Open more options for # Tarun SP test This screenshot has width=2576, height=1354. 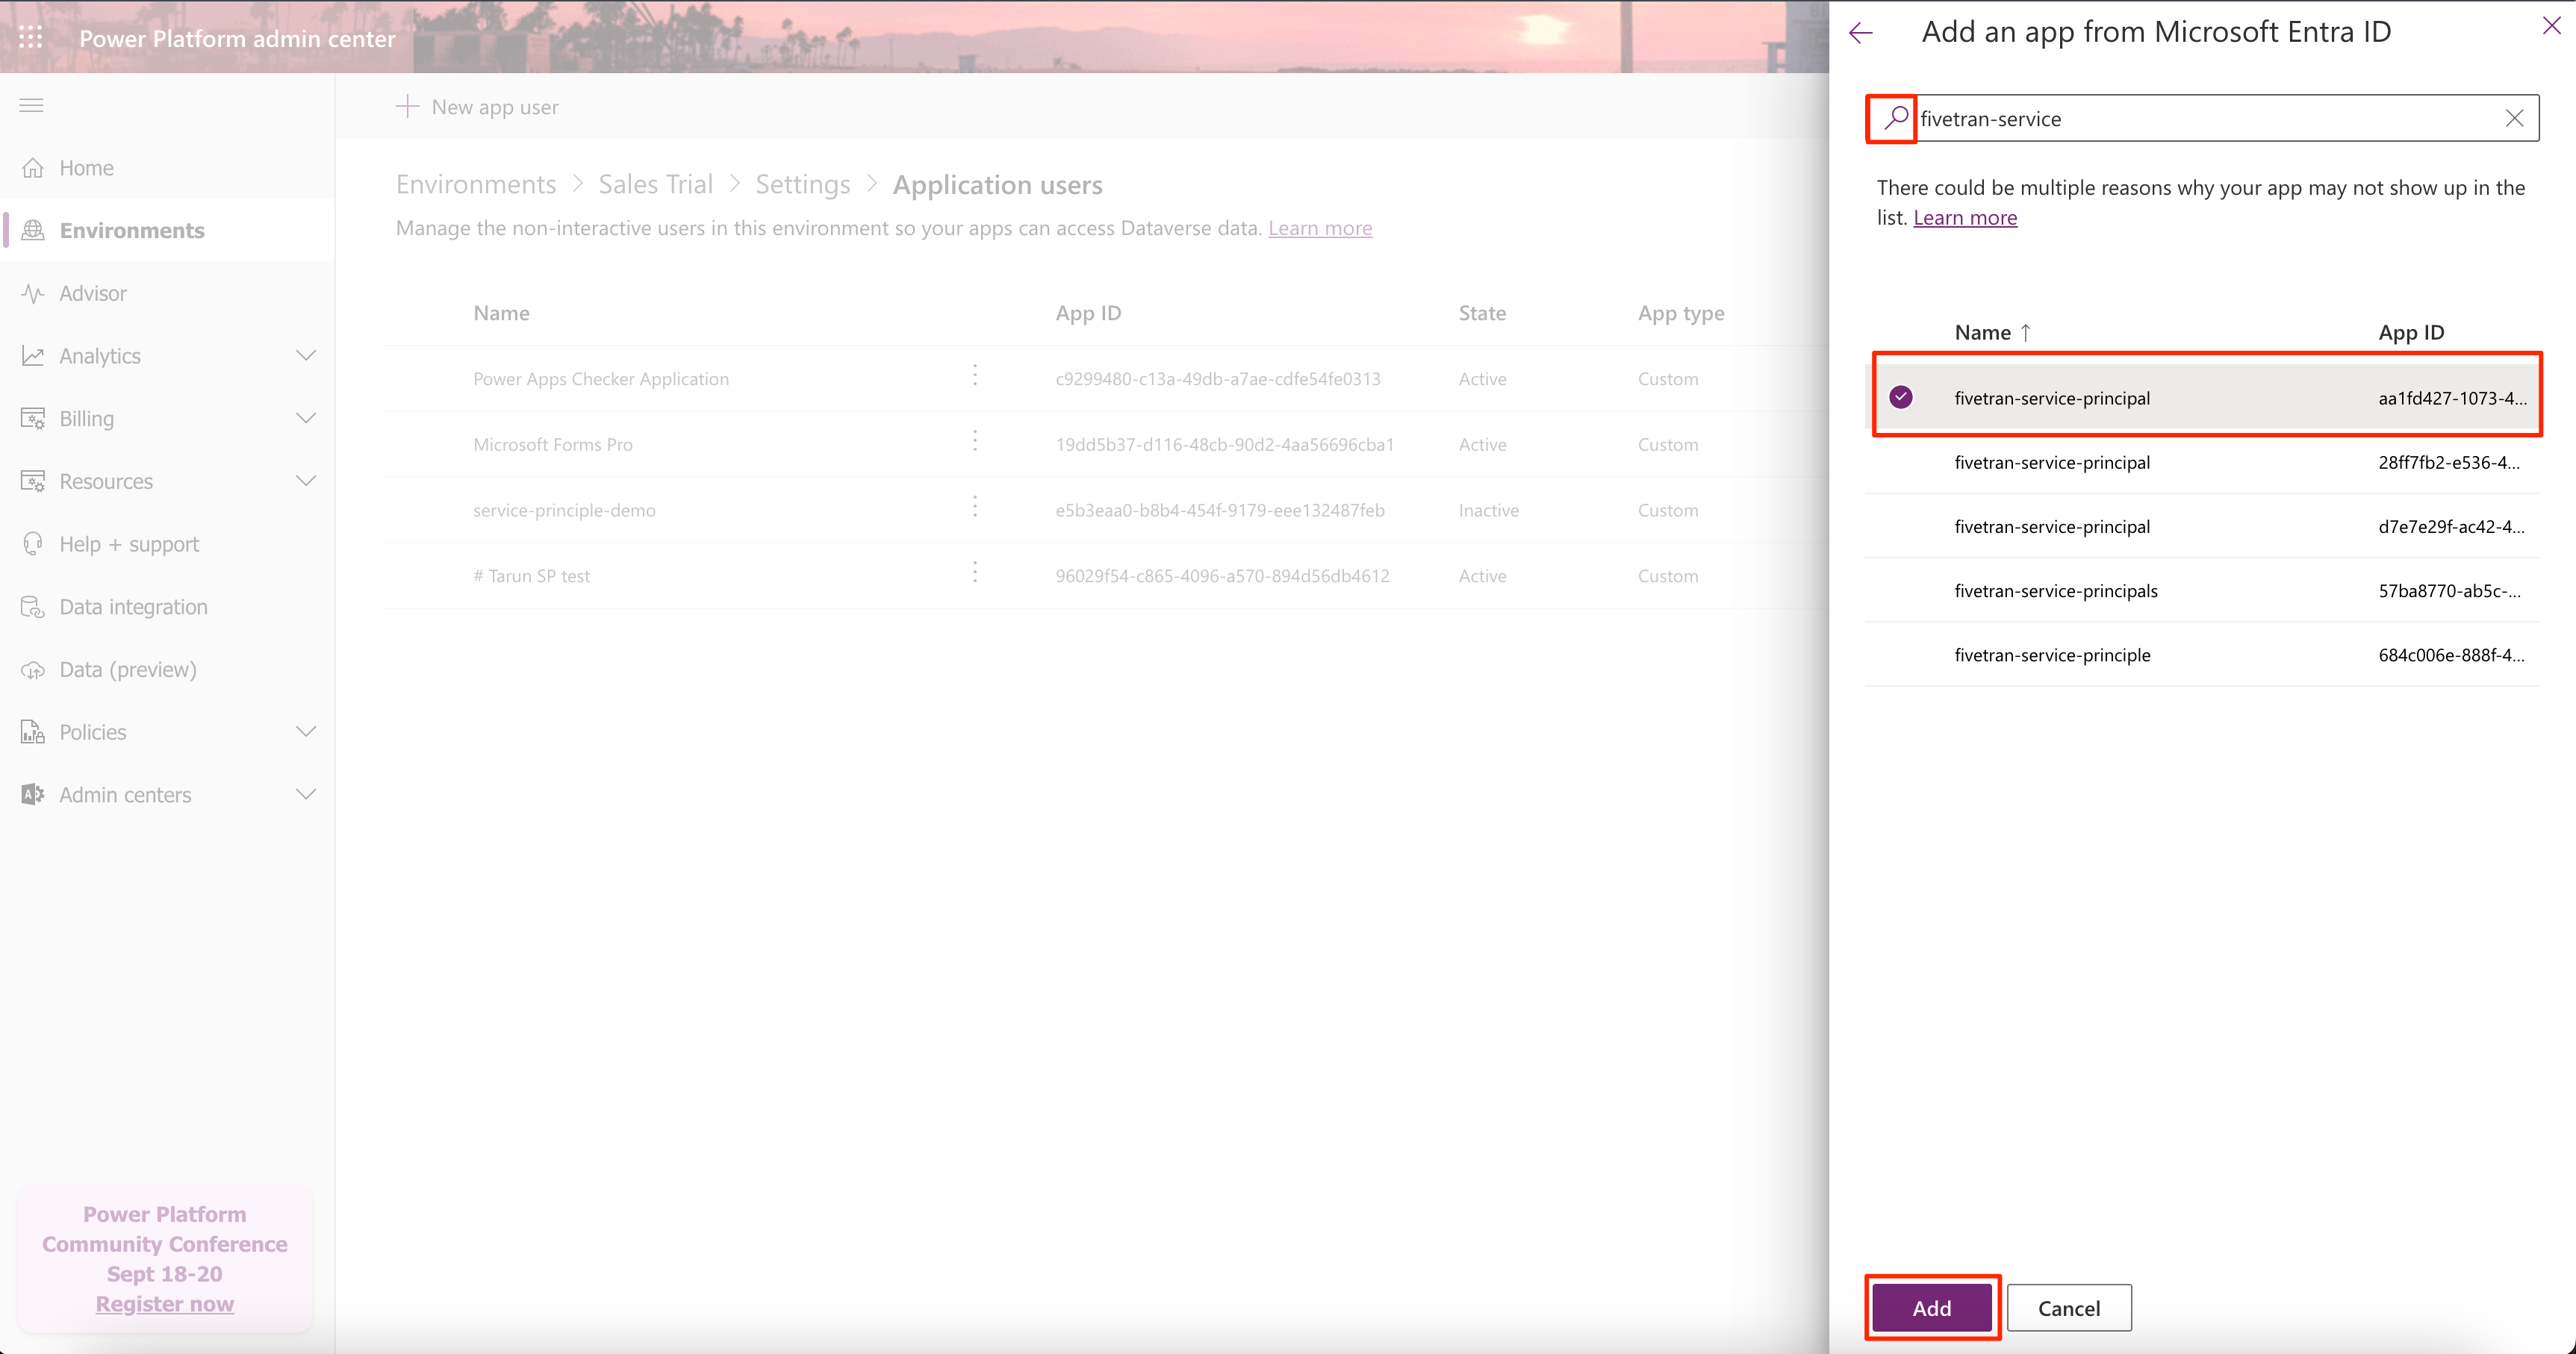[975, 572]
